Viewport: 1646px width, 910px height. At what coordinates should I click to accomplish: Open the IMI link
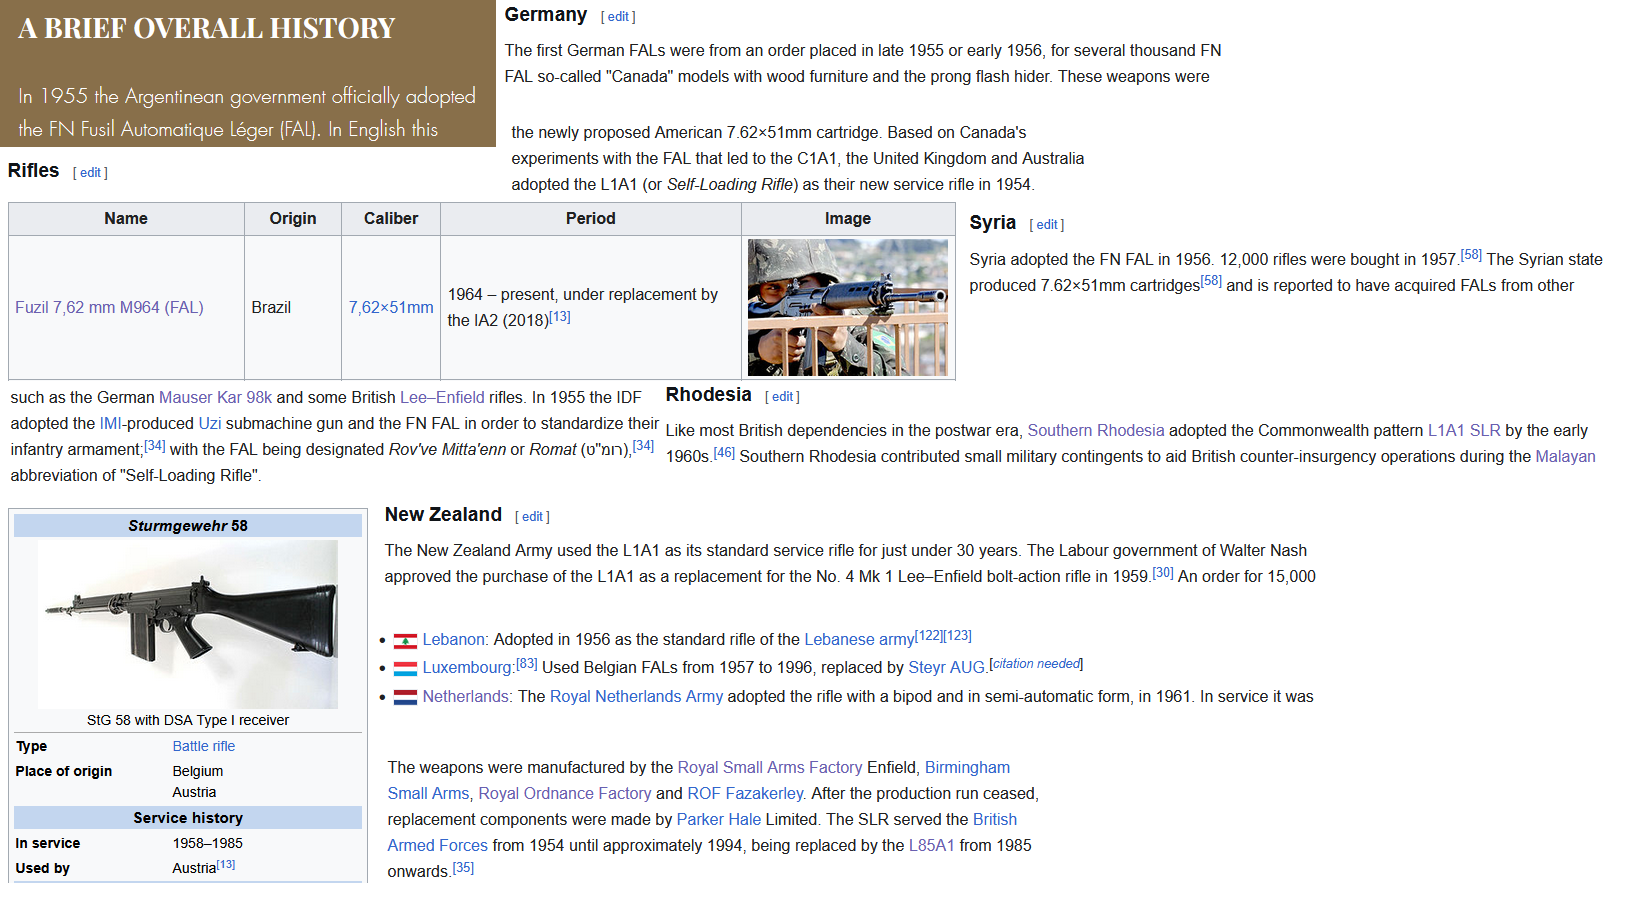(x=110, y=424)
